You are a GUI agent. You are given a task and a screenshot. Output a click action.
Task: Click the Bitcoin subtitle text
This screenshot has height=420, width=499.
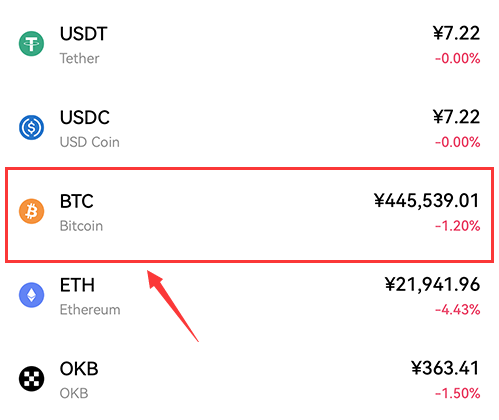pos(81,226)
